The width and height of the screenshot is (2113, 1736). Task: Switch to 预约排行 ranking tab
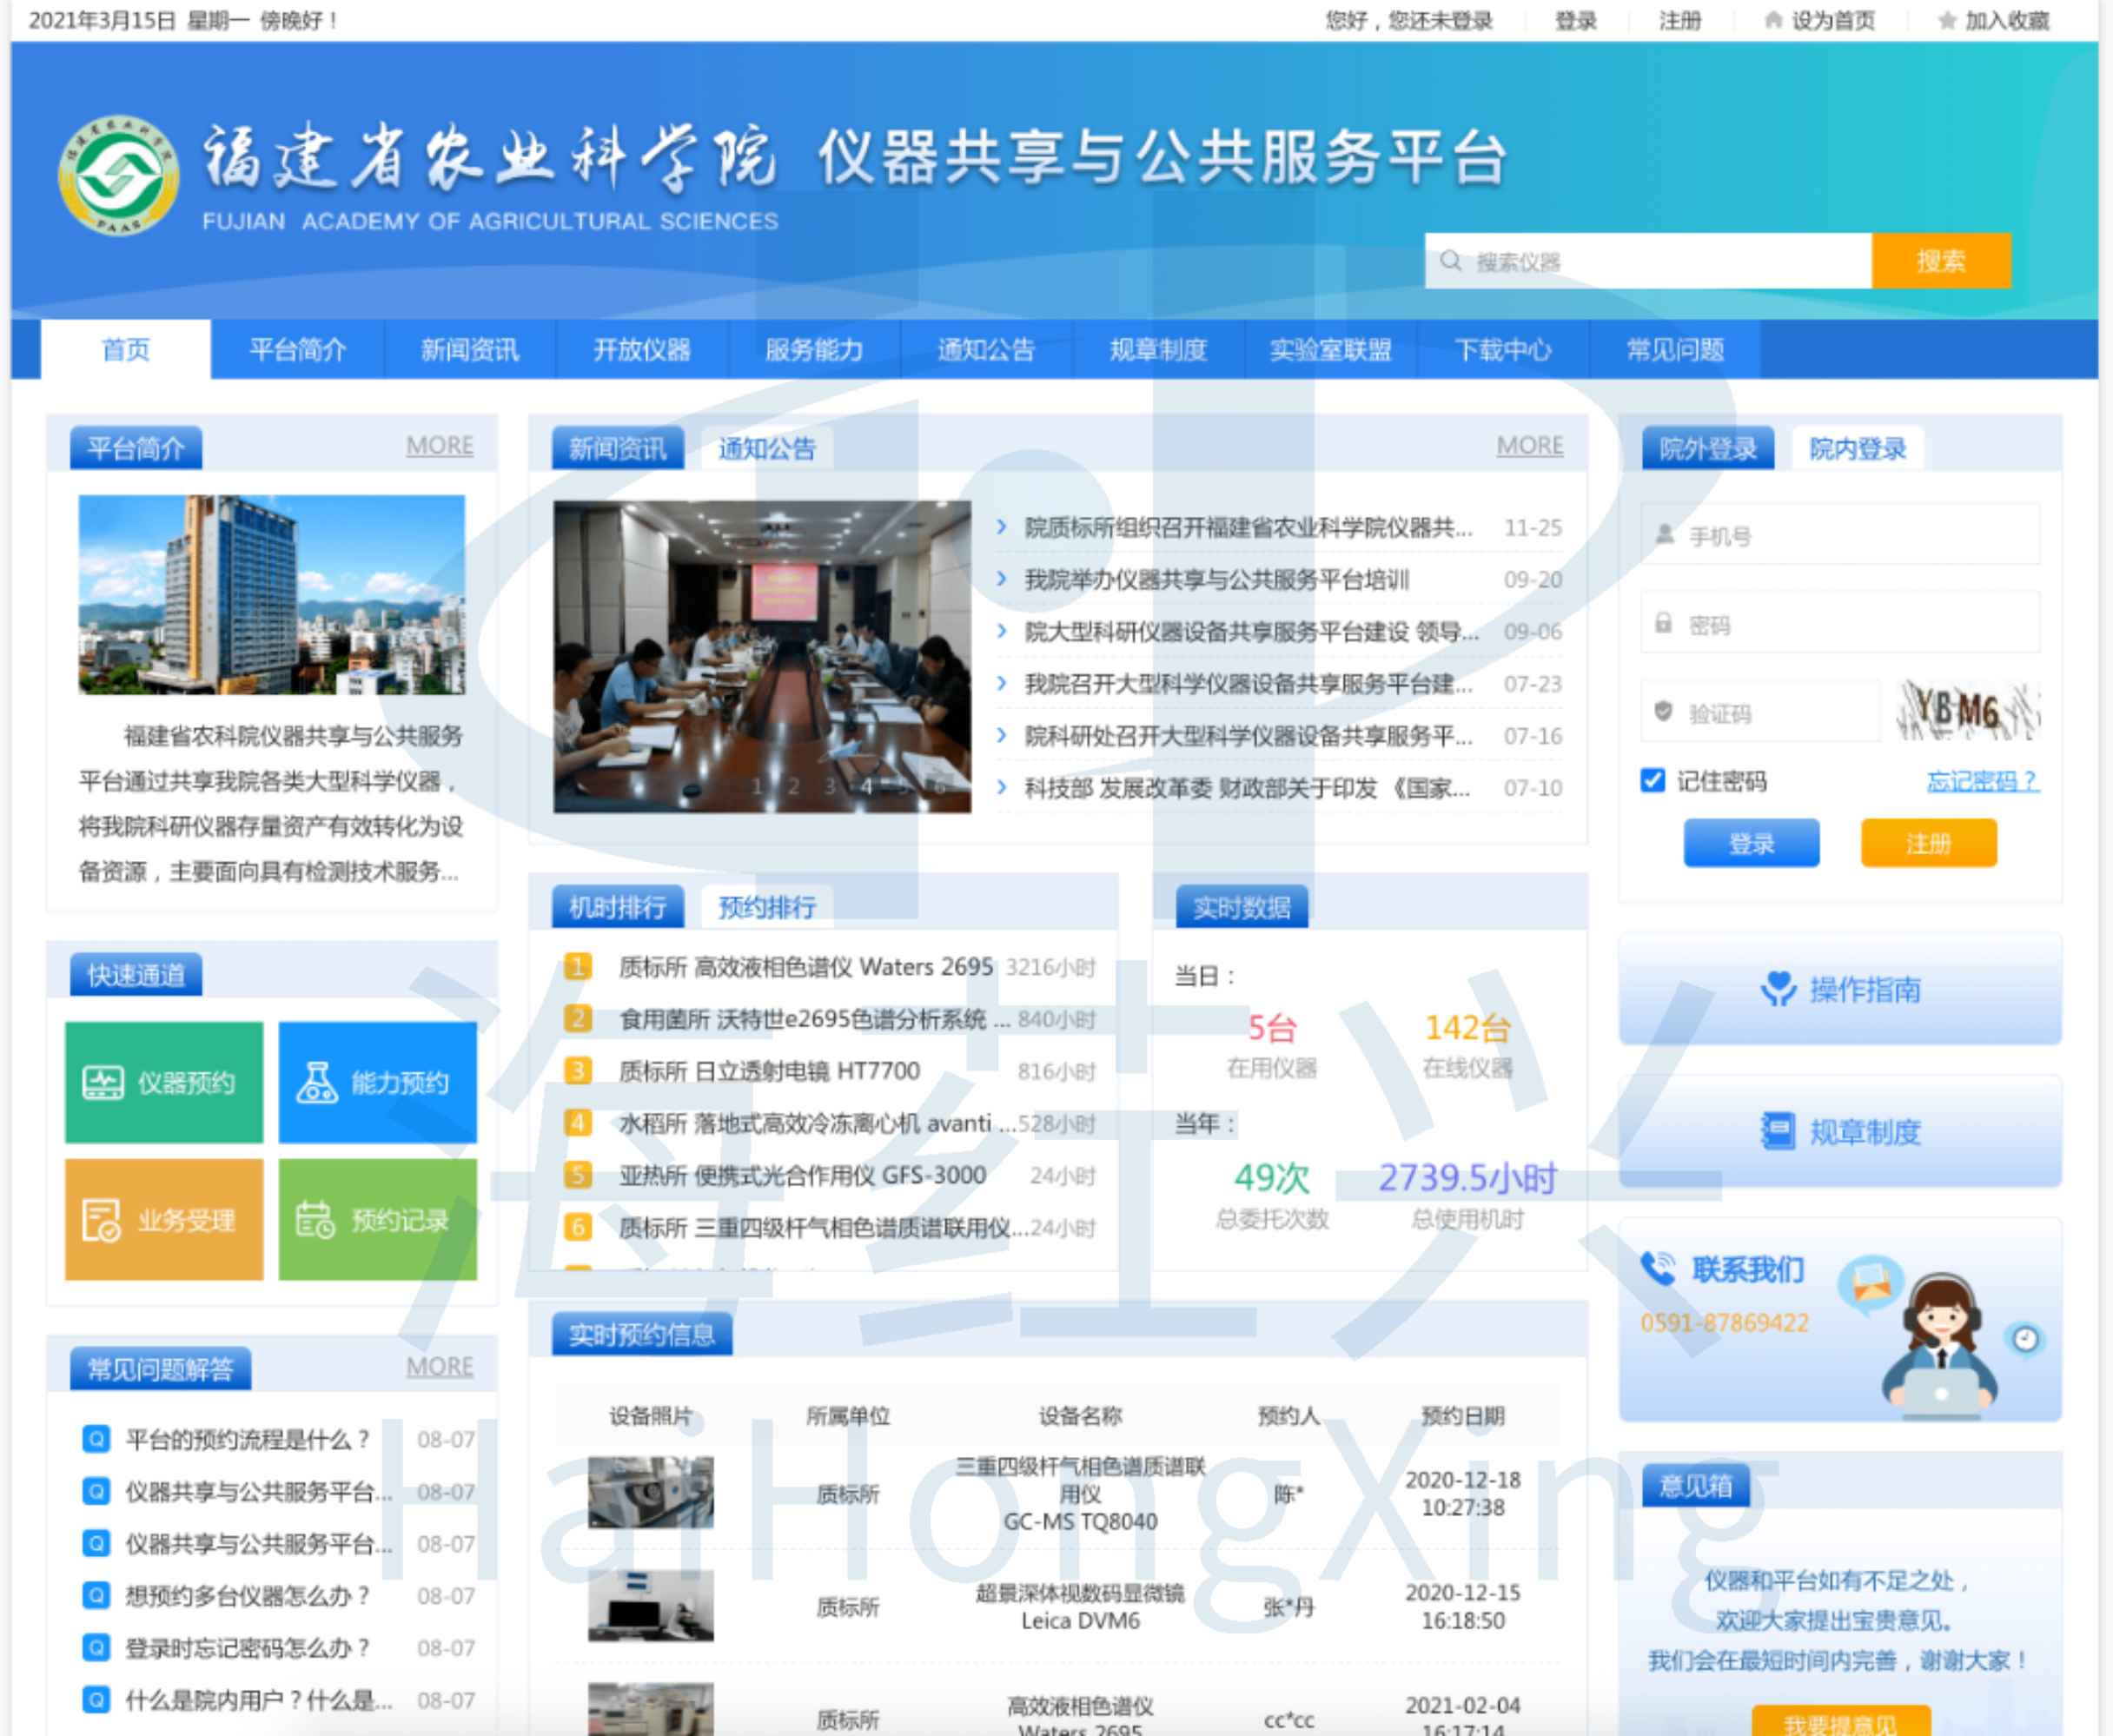(x=767, y=908)
